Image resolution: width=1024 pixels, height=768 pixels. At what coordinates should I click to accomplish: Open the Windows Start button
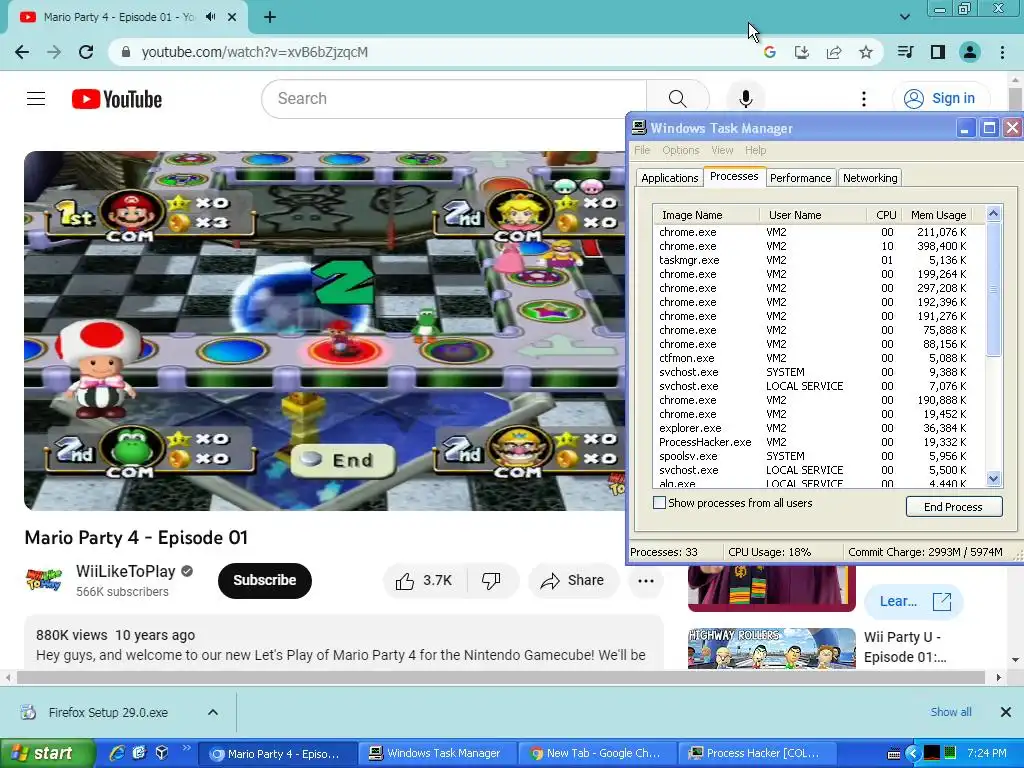click(47, 753)
